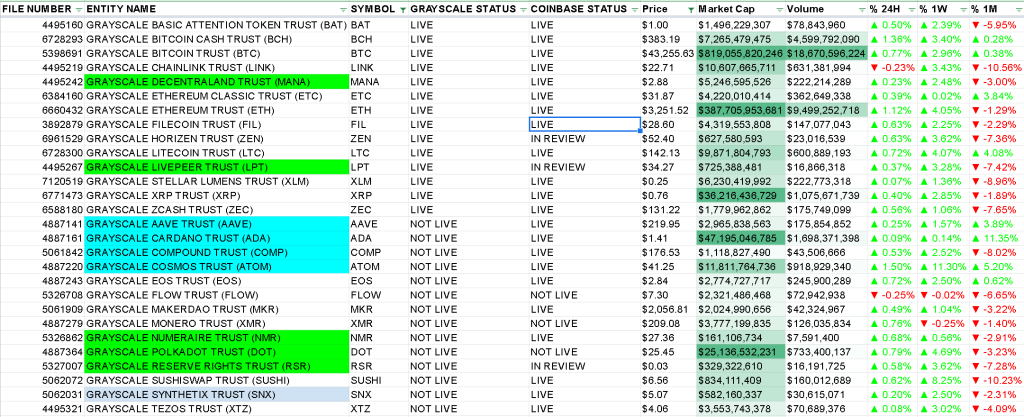1024x417 pixels.
Task: Select the Aave GRAYSCALE STATUS NOT LIVE cell
Action: coord(468,224)
